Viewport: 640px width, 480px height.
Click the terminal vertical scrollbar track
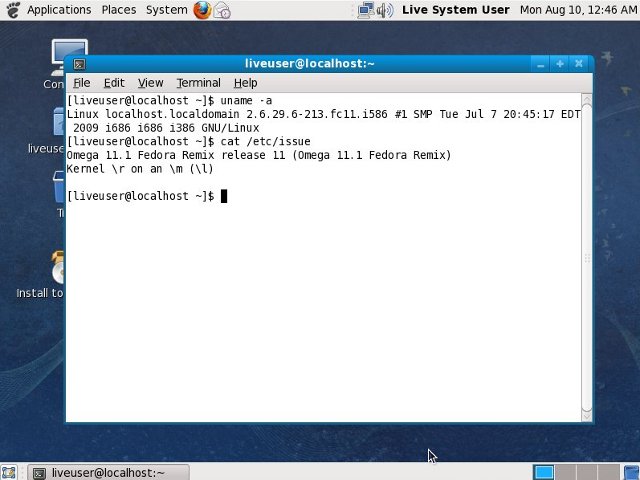pos(587,258)
